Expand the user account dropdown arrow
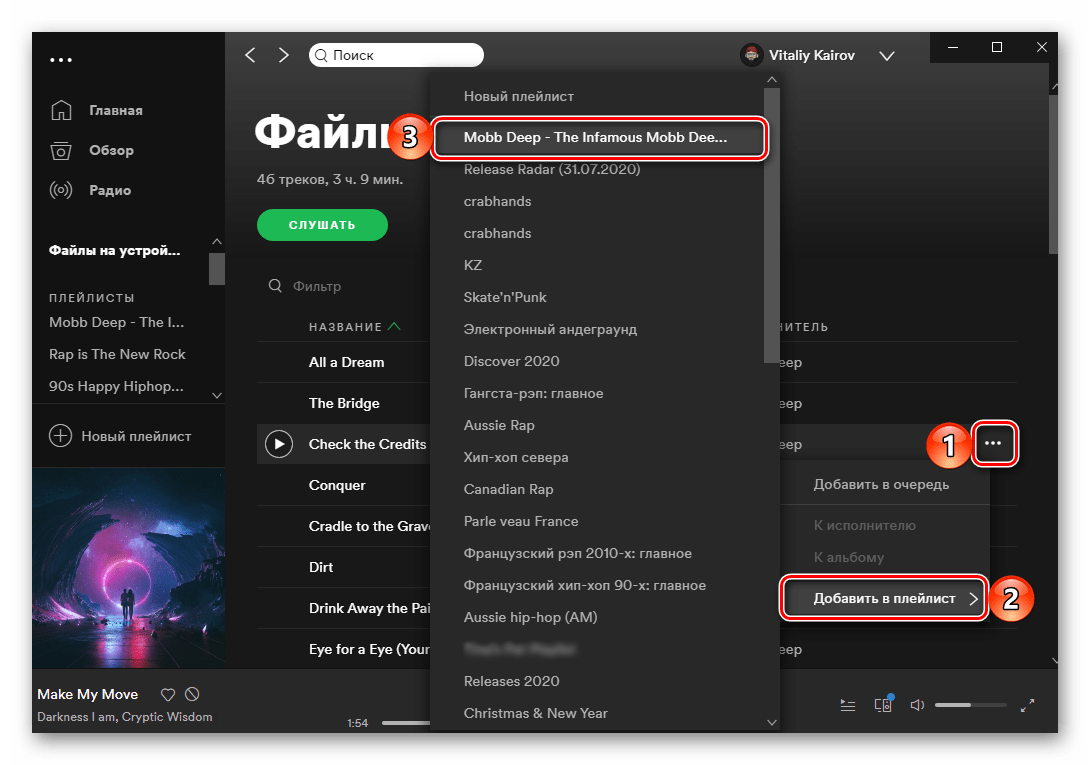This screenshot has height=765, width=1090. [886, 56]
